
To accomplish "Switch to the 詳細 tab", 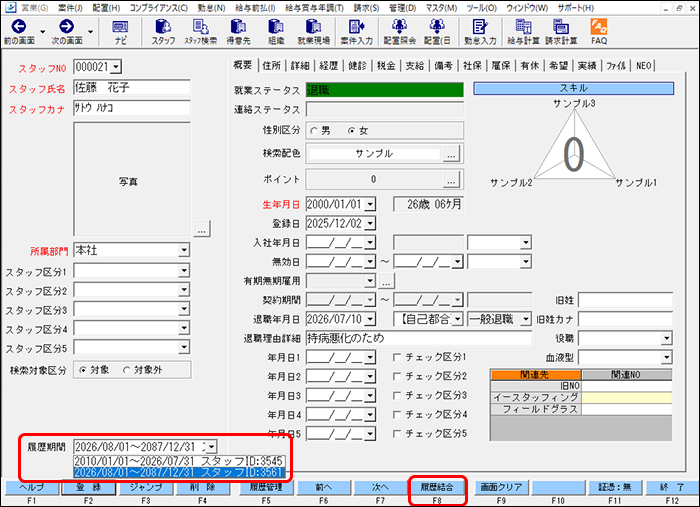I will tap(300, 66).
